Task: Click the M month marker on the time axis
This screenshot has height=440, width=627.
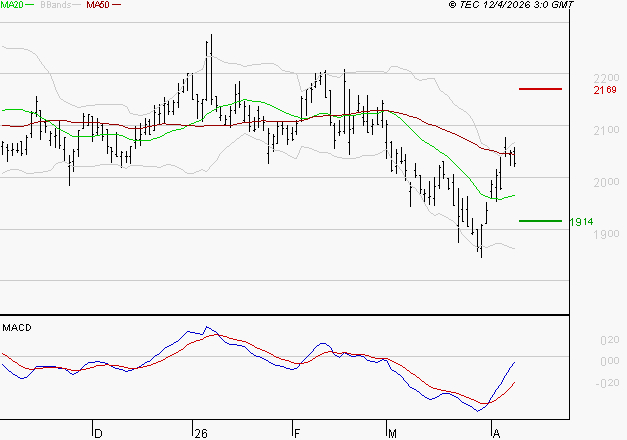Action: coord(392,434)
